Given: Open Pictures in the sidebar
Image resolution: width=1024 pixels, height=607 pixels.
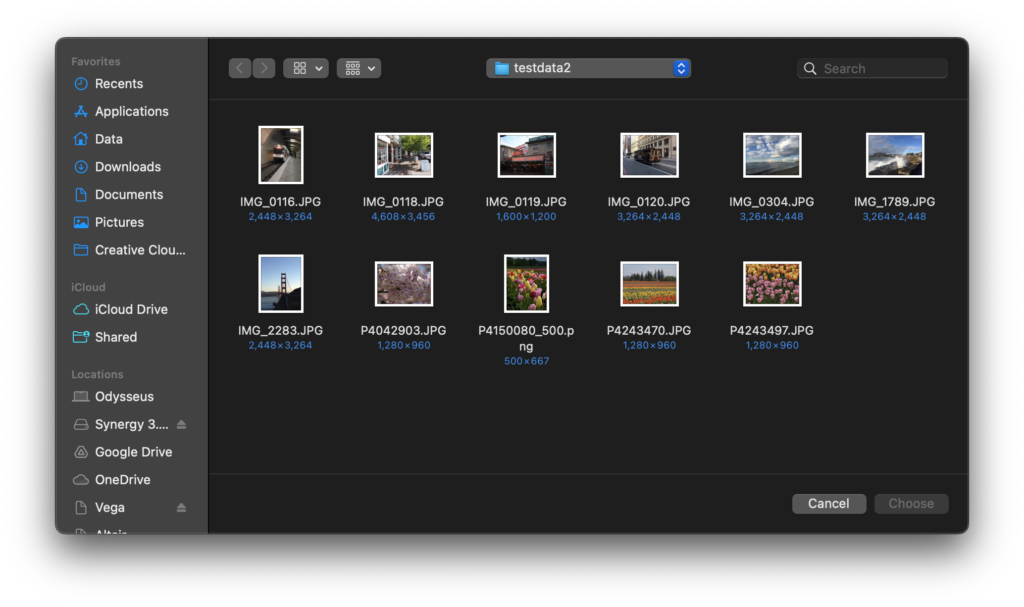Looking at the screenshot, I should point(119,222).
